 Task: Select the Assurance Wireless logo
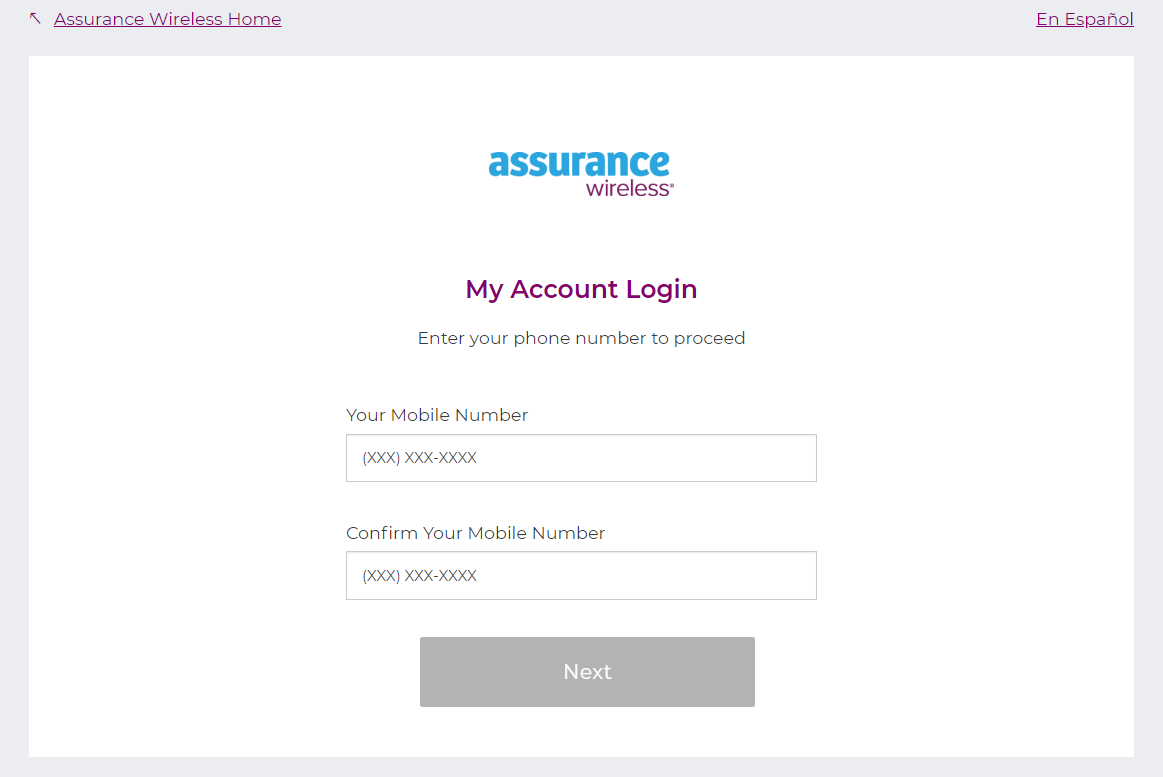pyautogui.click(x=580, y=170)
